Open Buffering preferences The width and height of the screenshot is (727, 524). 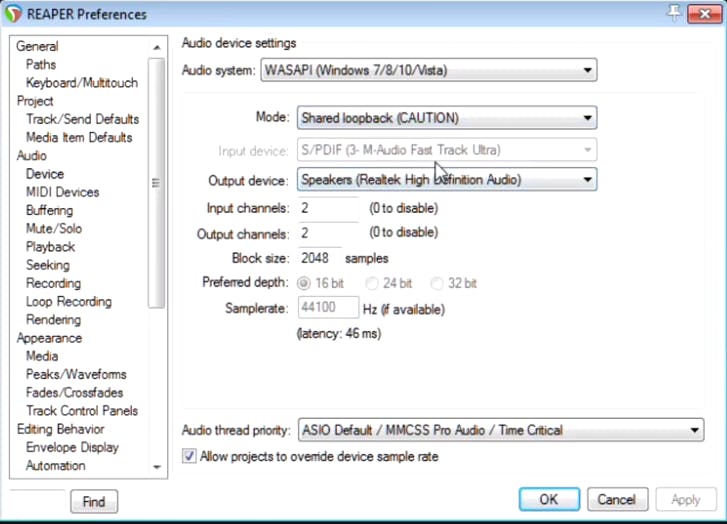(x=49, y=211)
